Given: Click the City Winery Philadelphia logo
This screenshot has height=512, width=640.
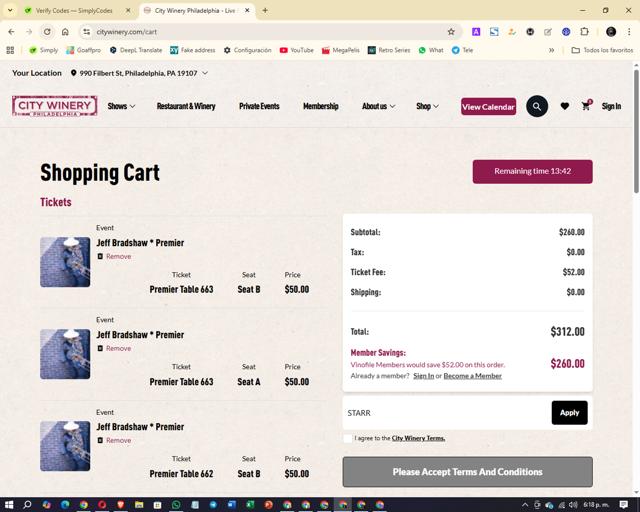Looking at the screenshot, I should click(55, 106).
